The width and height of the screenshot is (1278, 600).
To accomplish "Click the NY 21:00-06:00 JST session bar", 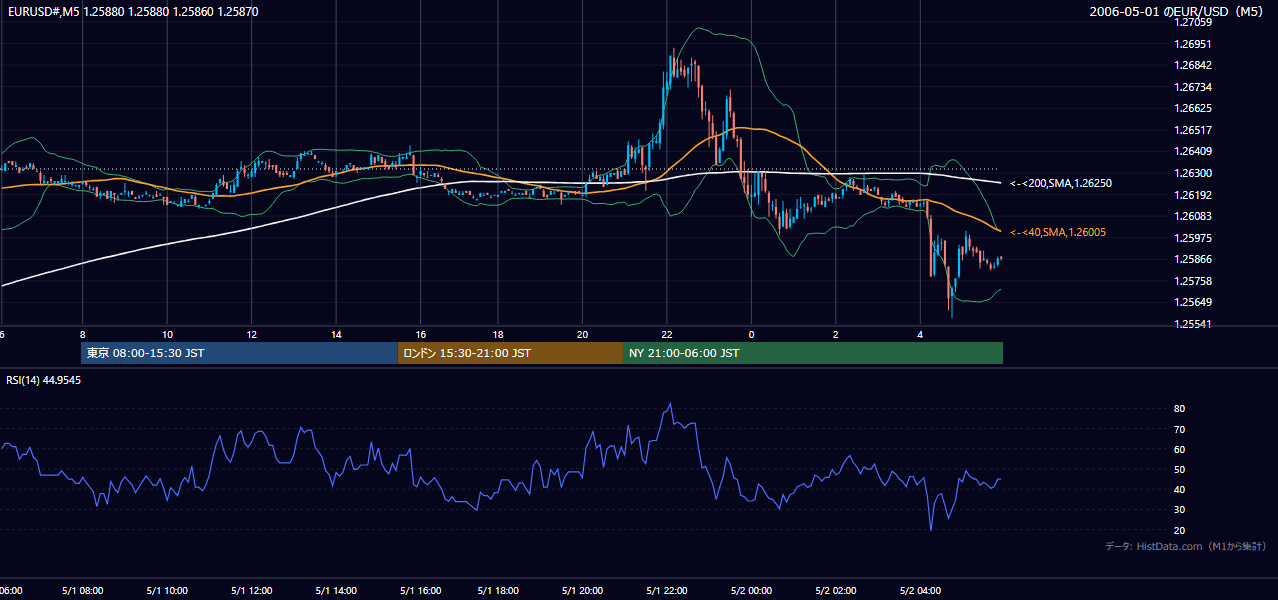I will [813, 353].
